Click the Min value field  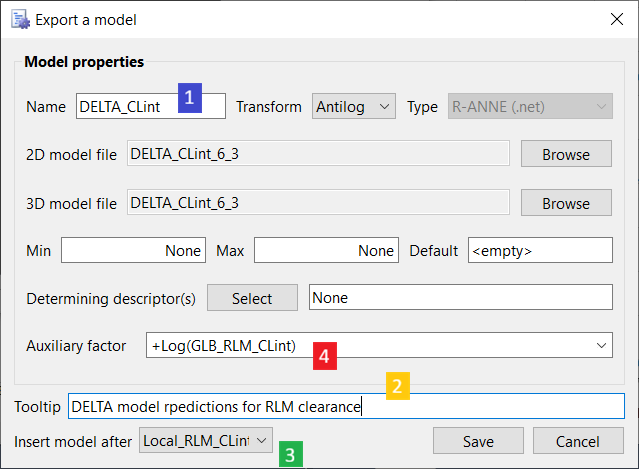(133, 250)
